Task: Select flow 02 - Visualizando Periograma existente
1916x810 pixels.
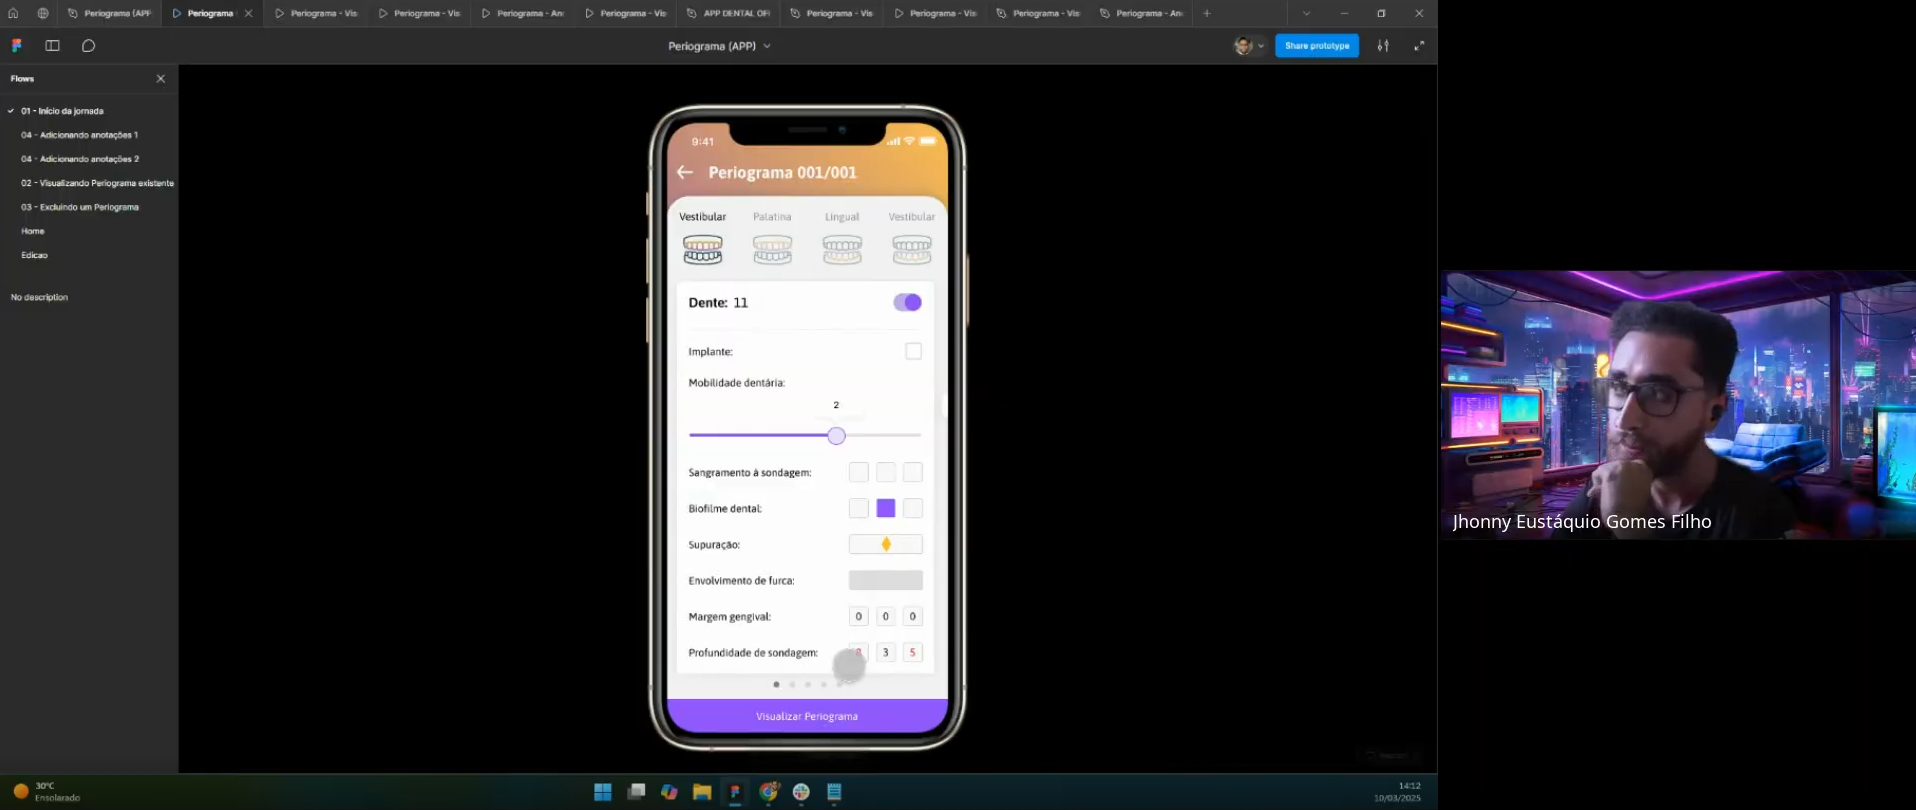Action: [x=97, y=183]
